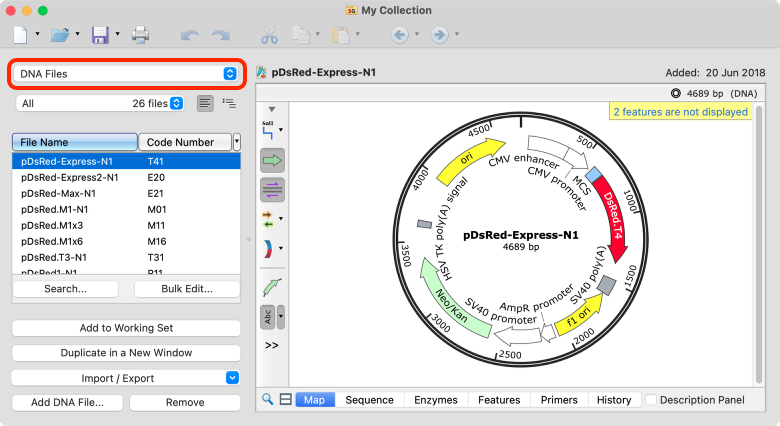Click the New File icon
Screen dimensions: 780x426
click(x=20, y=34)
